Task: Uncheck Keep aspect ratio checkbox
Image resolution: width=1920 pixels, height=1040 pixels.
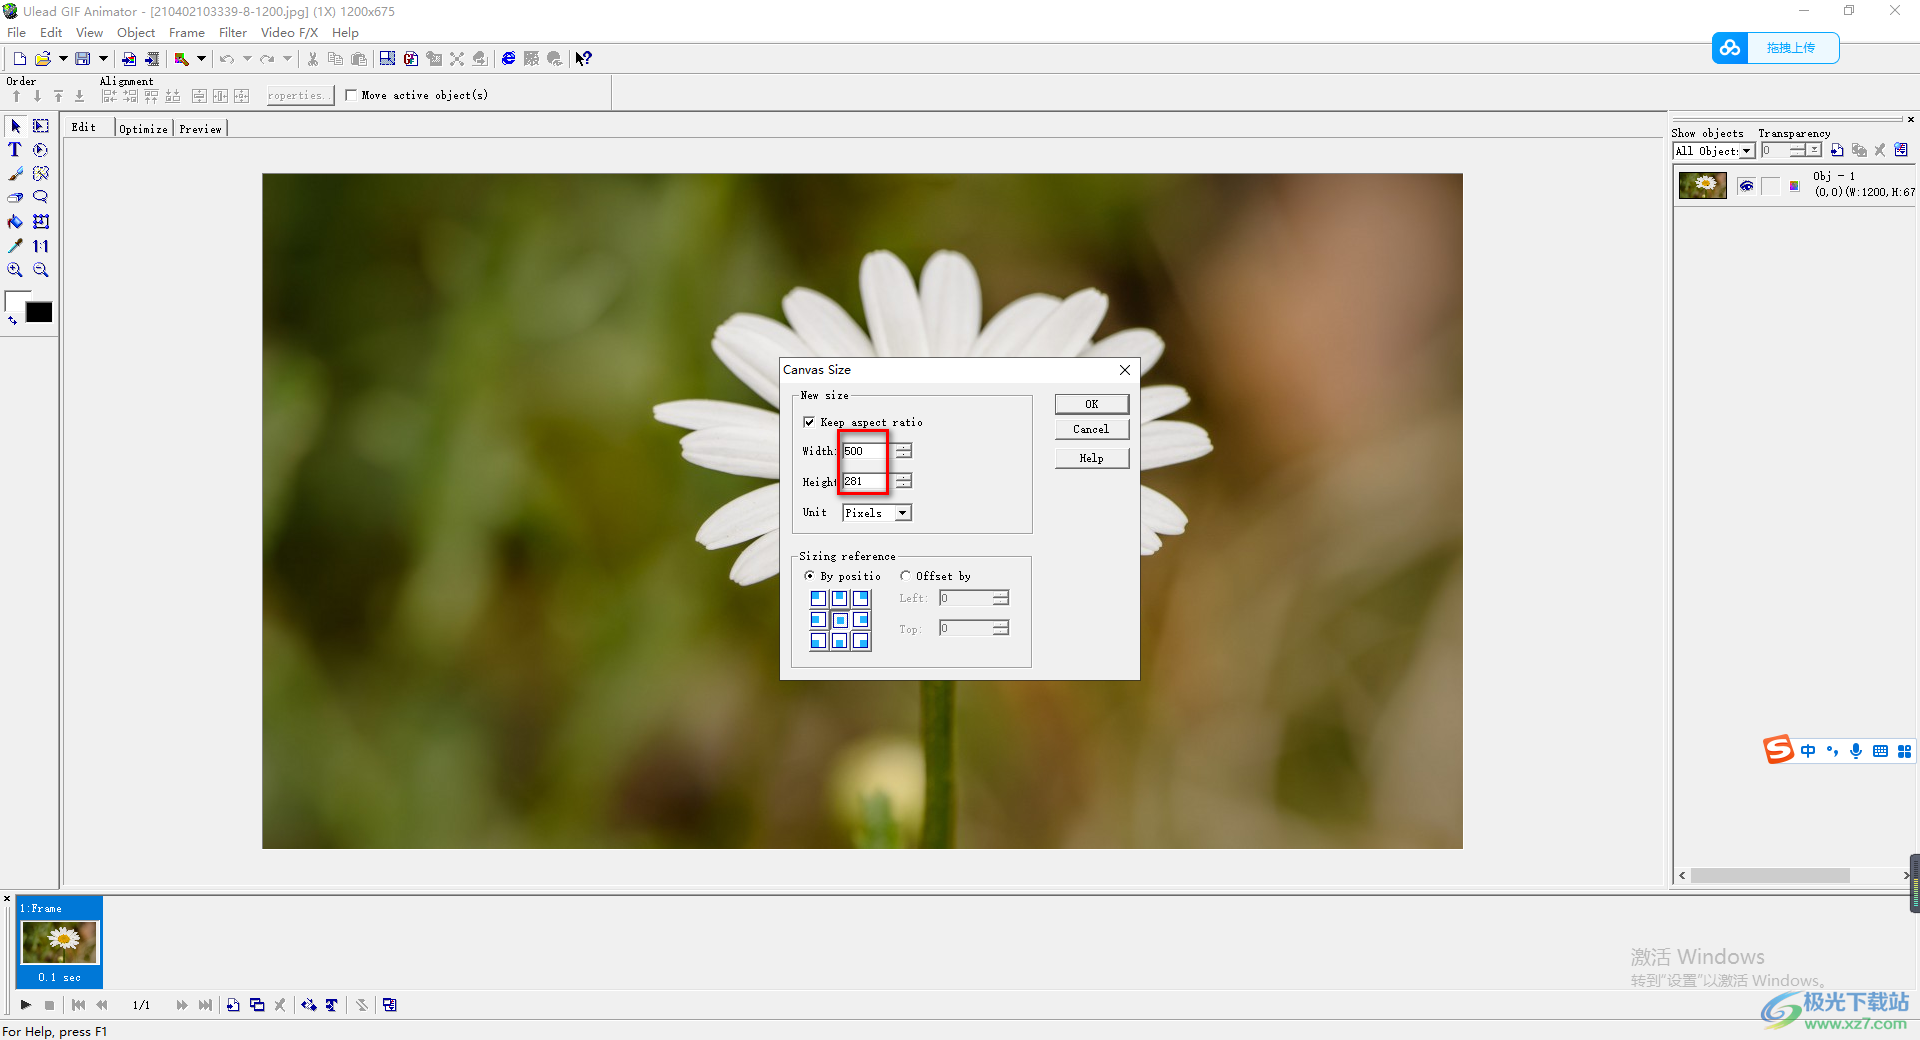Action: (809, 422)
